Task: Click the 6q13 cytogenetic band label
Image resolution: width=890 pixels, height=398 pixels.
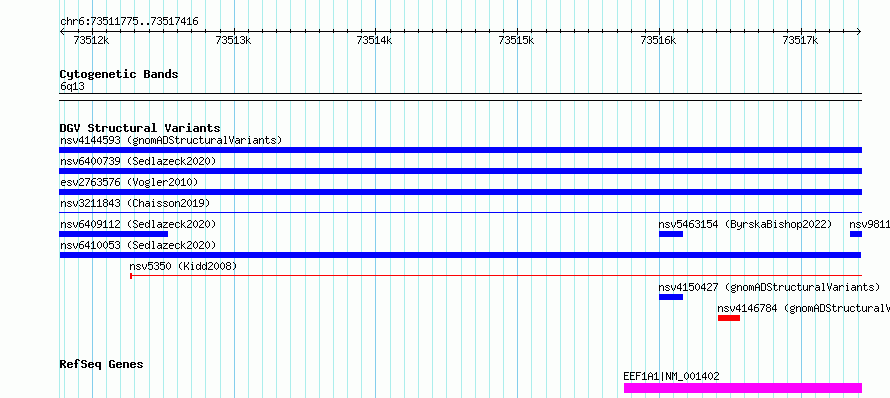Action: click(72, 86)
